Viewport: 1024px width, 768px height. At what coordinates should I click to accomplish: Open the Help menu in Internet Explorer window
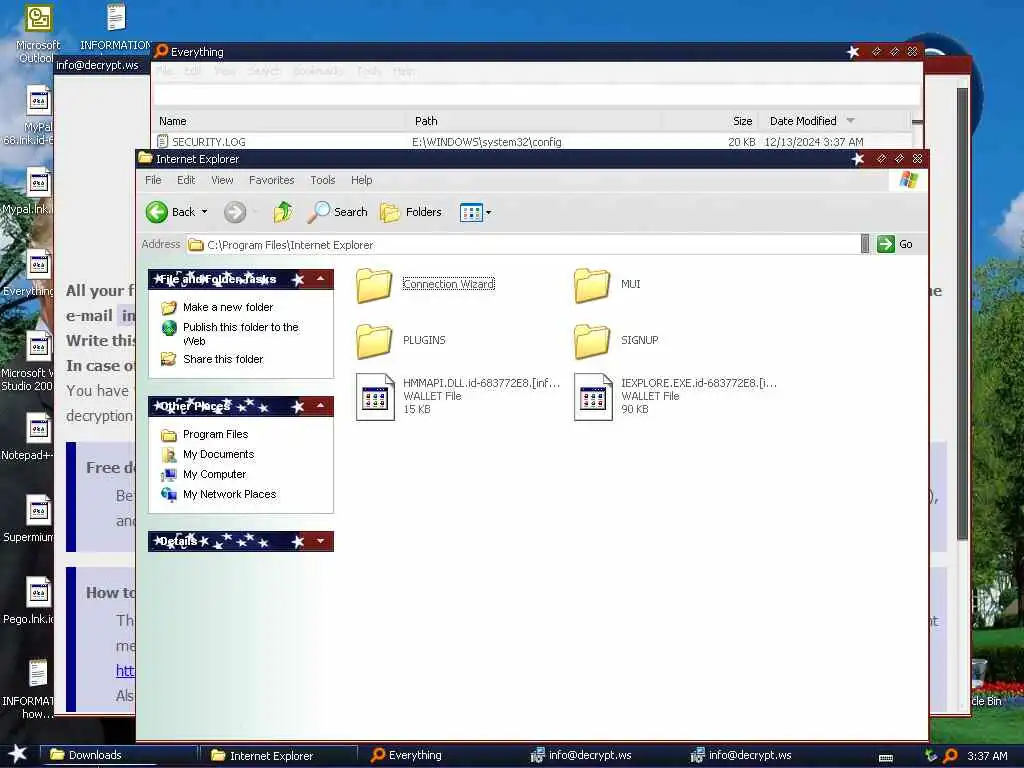pyautogui.click(x=362, y=180)
